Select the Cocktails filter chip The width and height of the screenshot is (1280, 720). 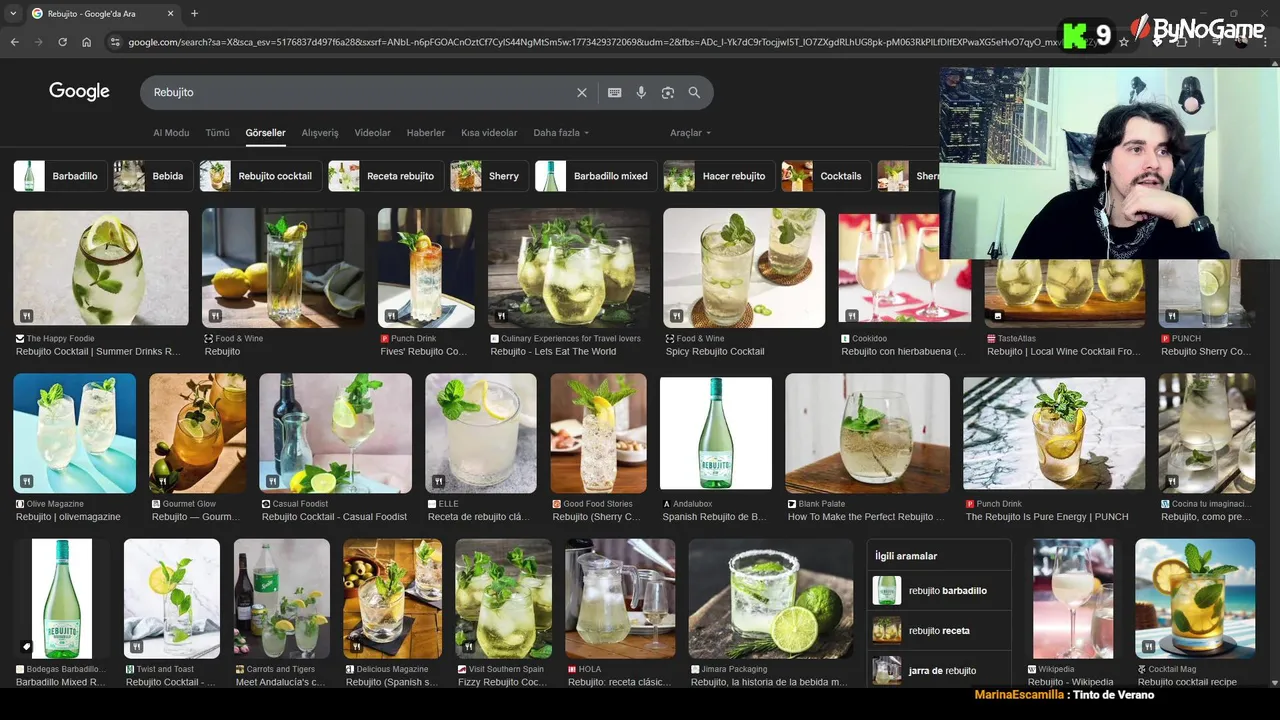point(826,176)
